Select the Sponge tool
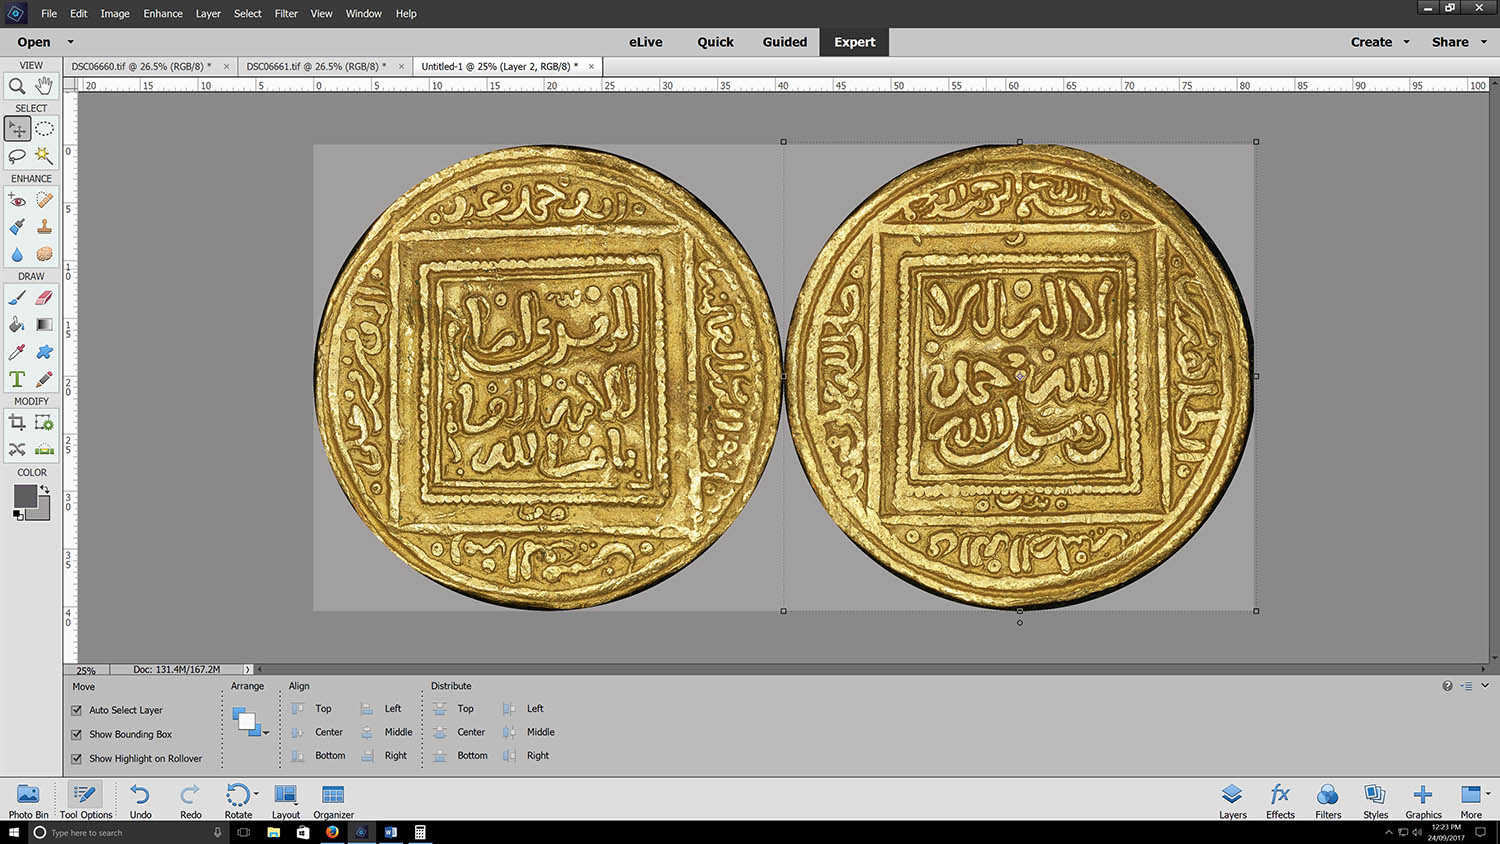1500x844 pixels. tap(44, 254)
